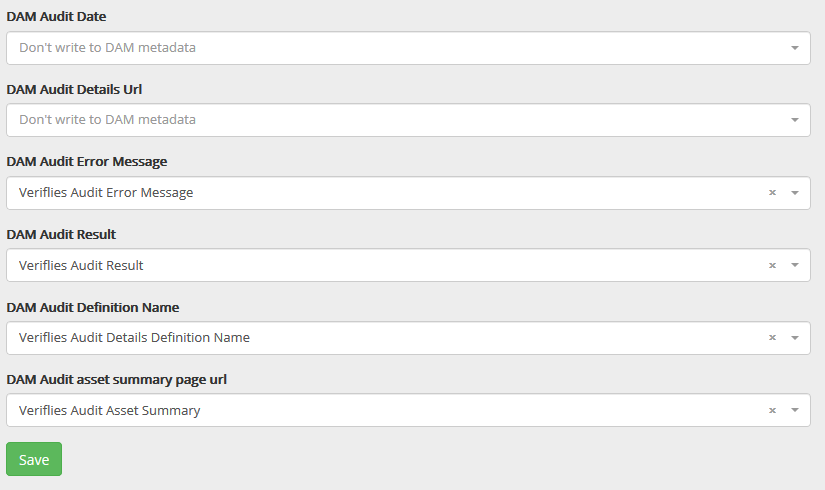Clear the Veriflies Audit Result selection
This screenshot has height=490, width=825.
(772, 266)
